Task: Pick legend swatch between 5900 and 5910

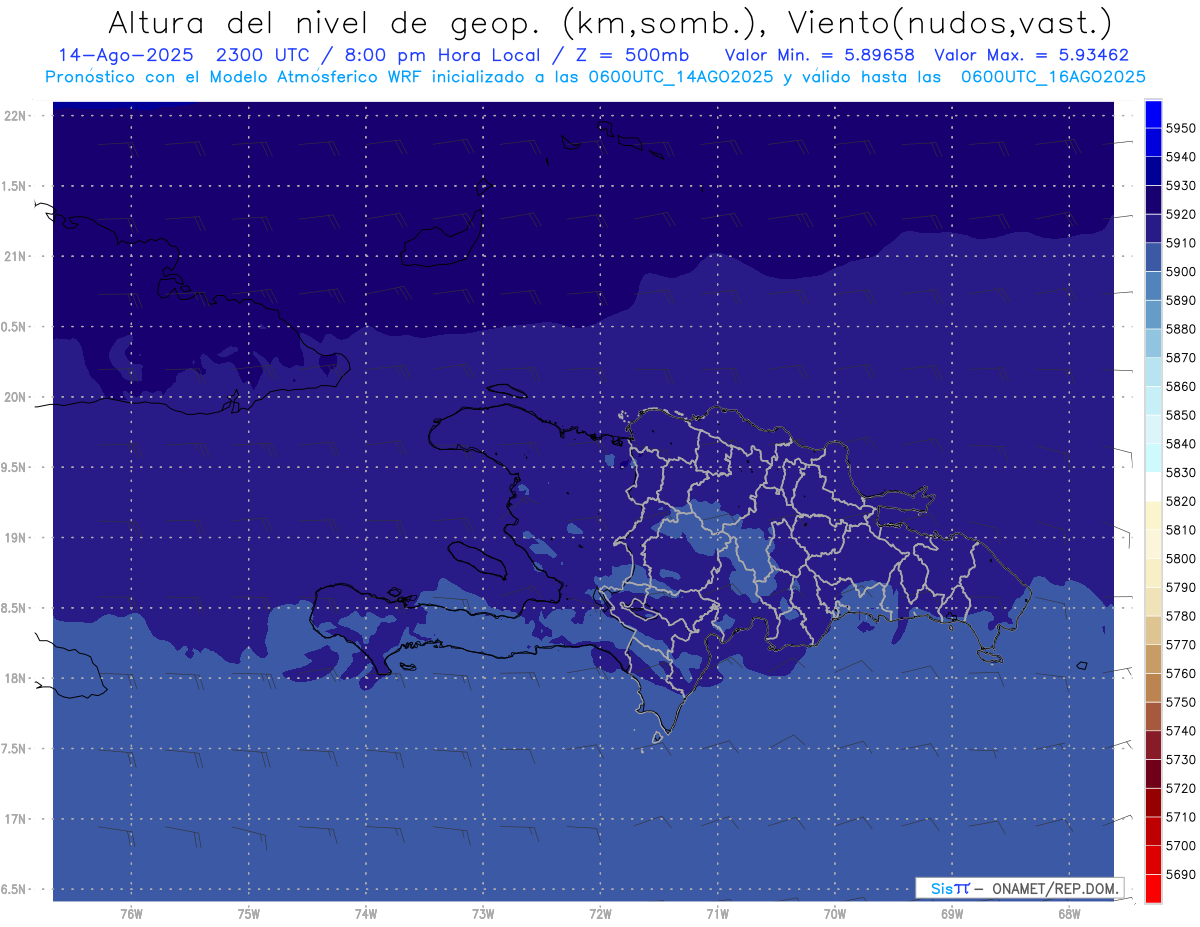Action: coord(1152,257)
